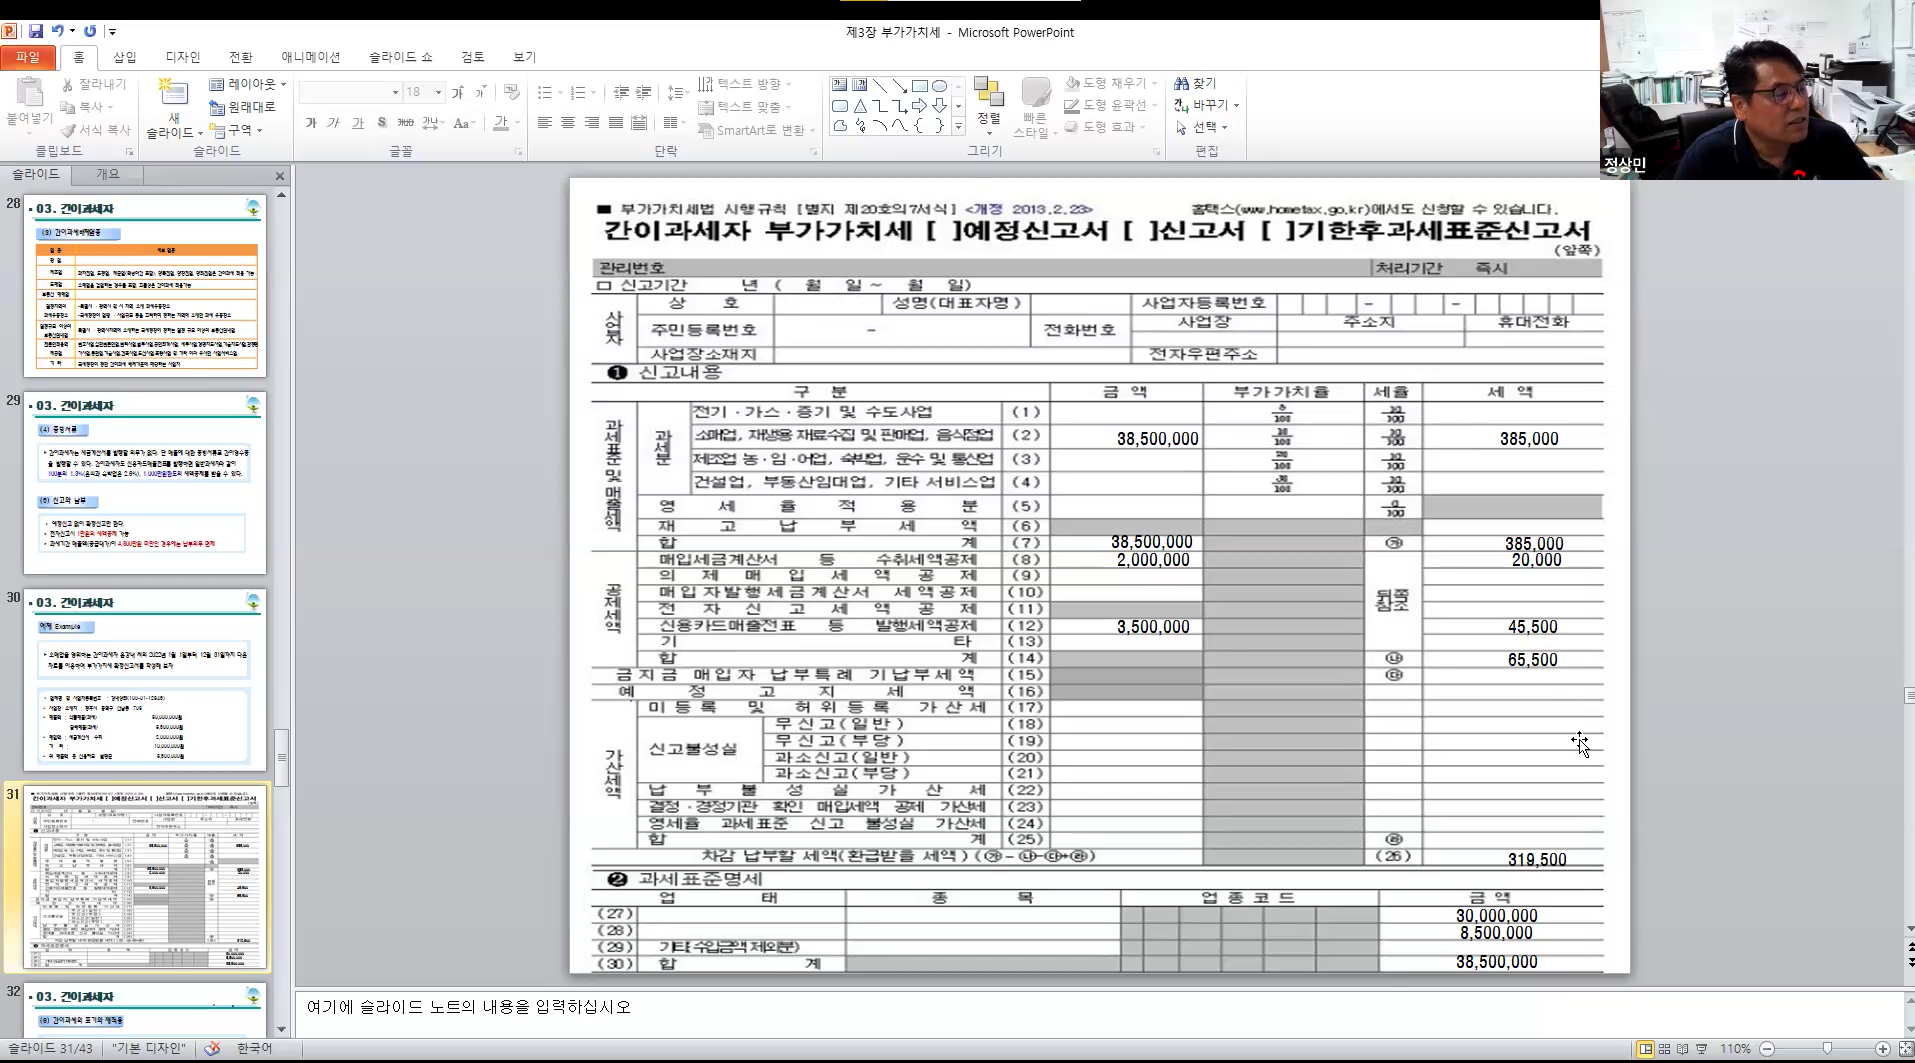Open the Insert (삽입) ribbon tab
Viewport: 1915px width, 1063px height.
pyautogui.click(x=124, y=57)
